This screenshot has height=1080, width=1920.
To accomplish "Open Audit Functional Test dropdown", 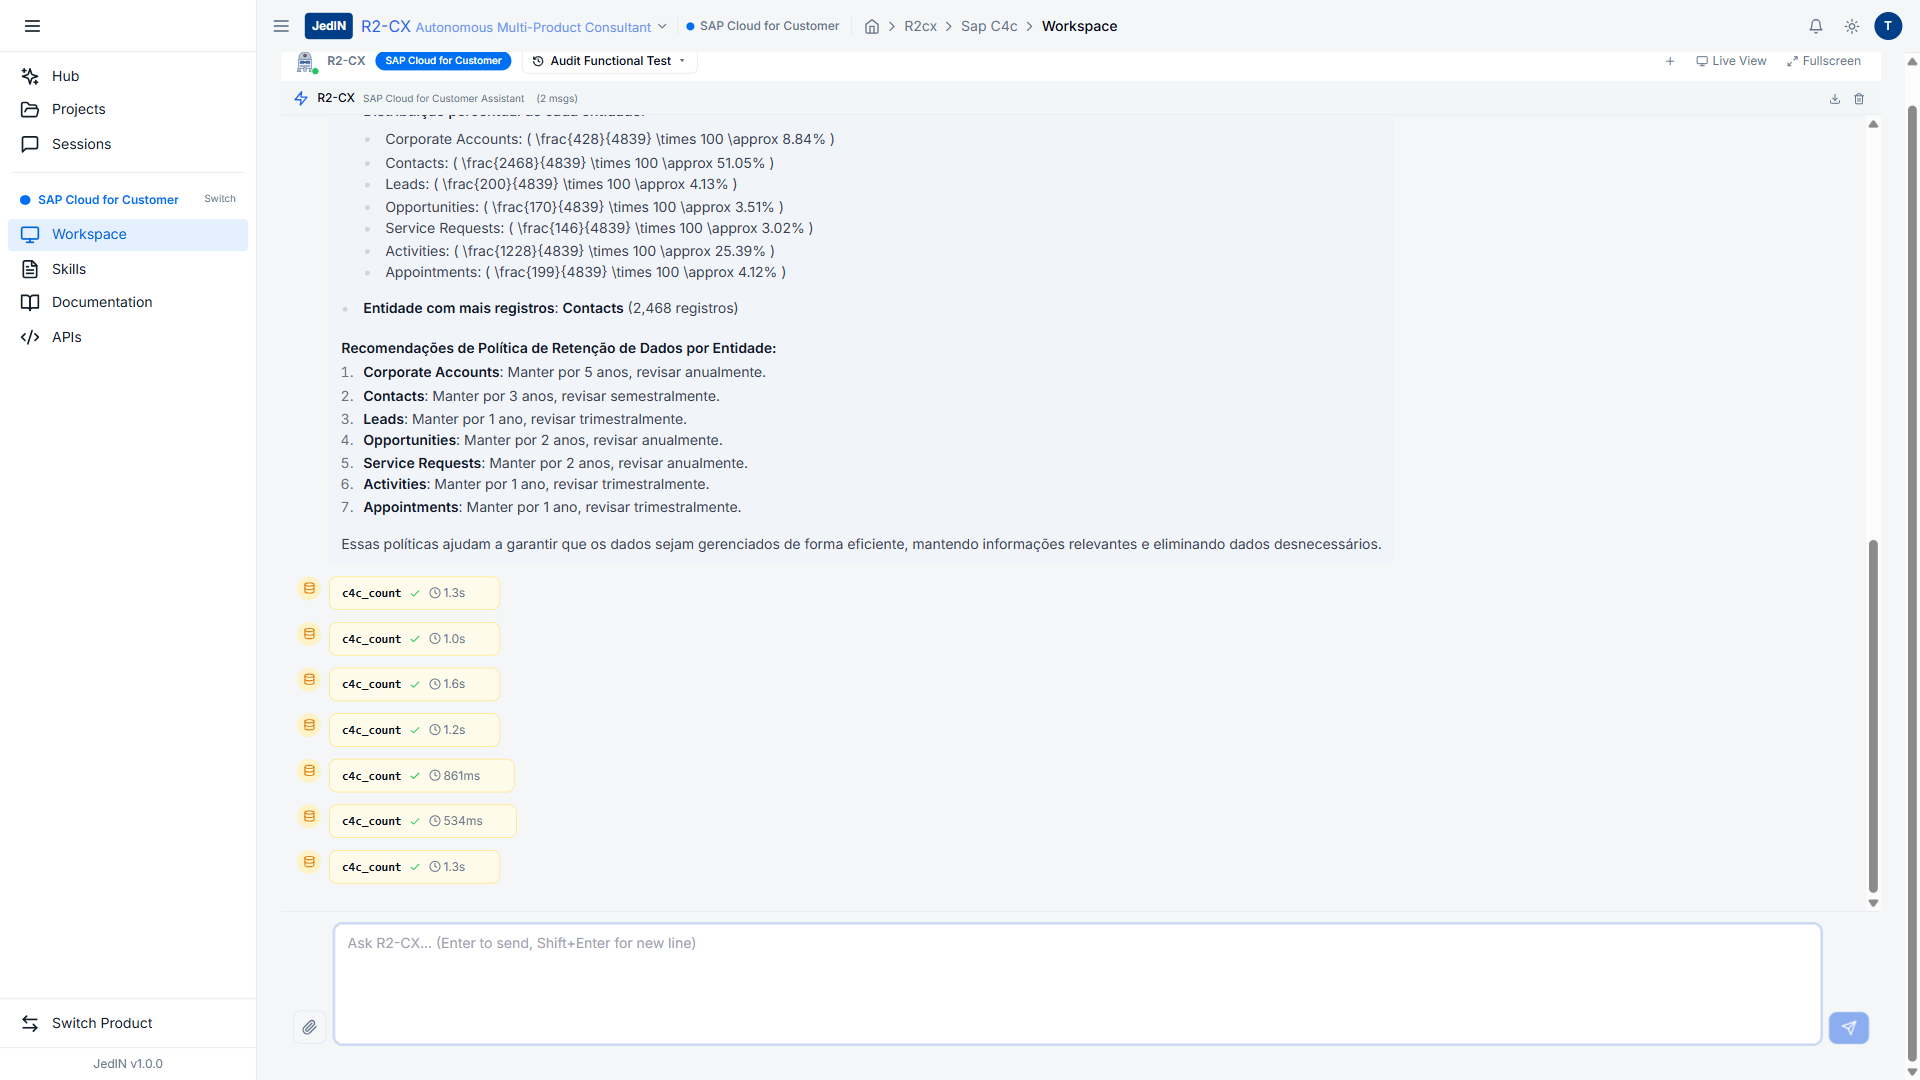I will (610, 61).
